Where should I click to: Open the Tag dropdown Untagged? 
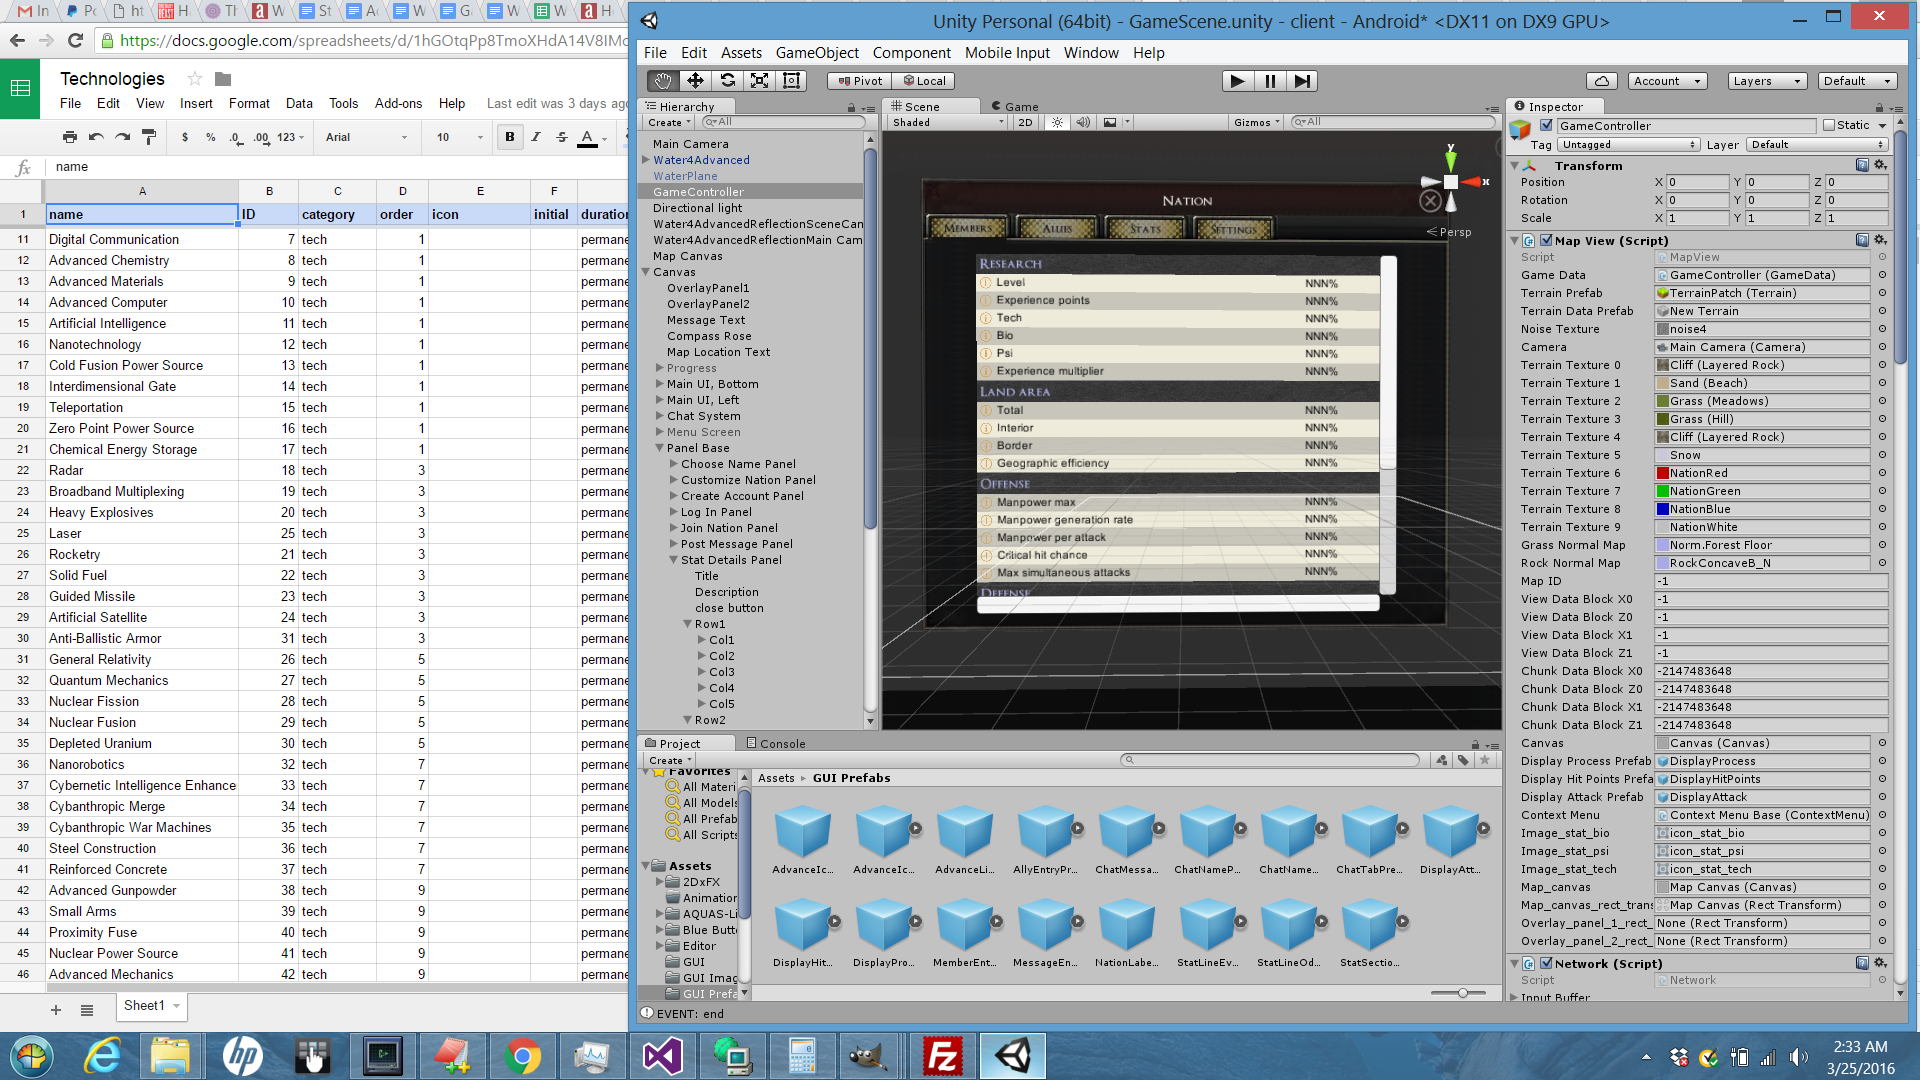point(1628,145)
